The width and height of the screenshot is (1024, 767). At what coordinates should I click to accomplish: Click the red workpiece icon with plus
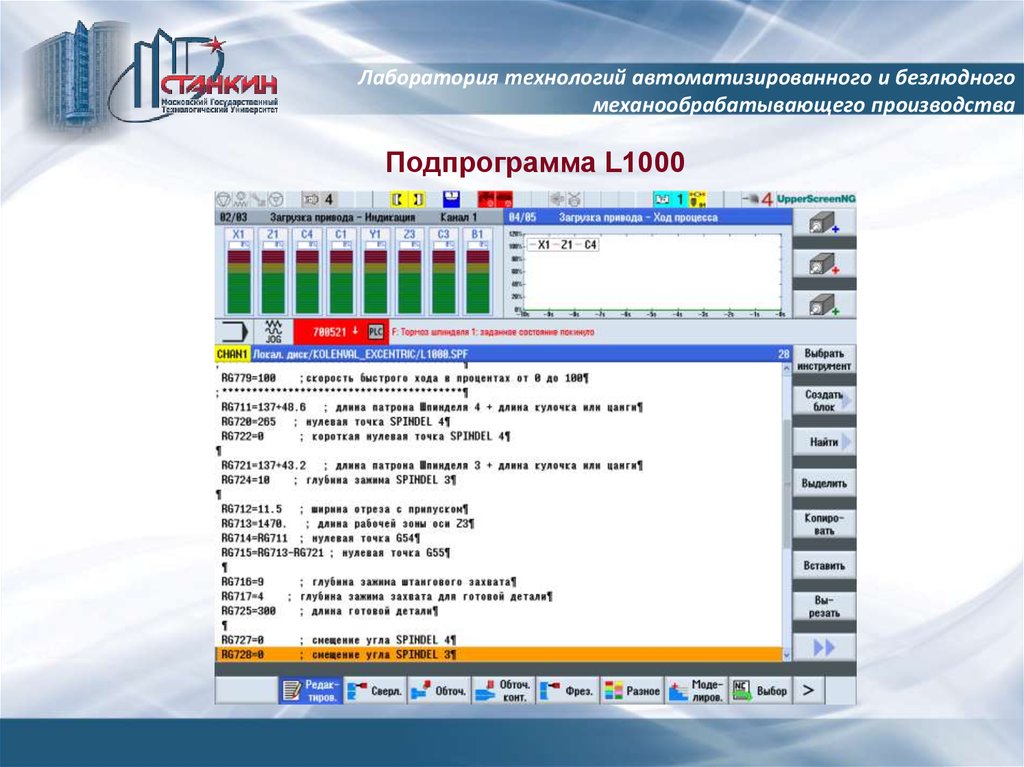824,264
